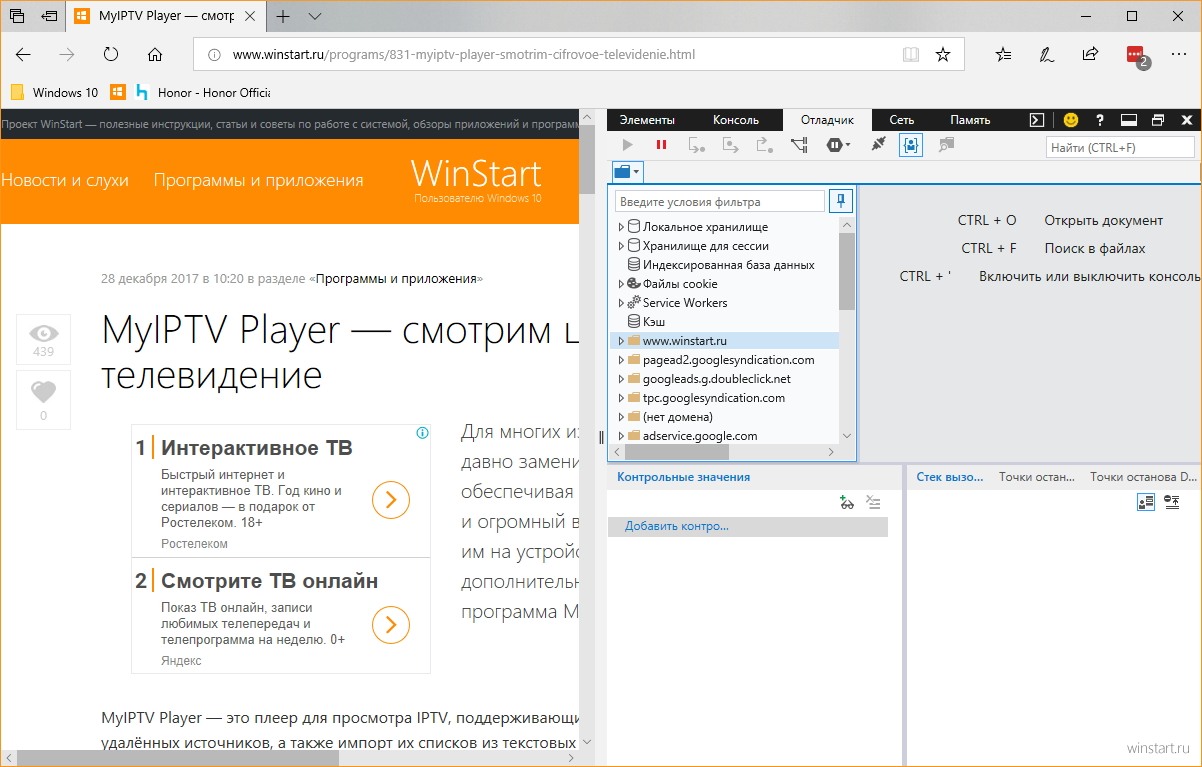Screen dimensions: 1202x767
Task: Open DevTools help question mark
Action: coord(1100,120)
